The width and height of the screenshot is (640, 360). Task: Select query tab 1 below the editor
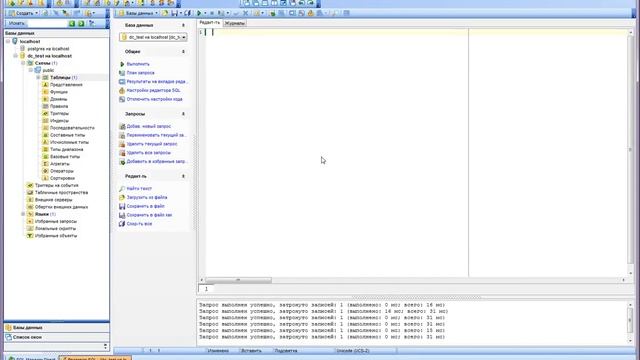(x=206, y=289)
